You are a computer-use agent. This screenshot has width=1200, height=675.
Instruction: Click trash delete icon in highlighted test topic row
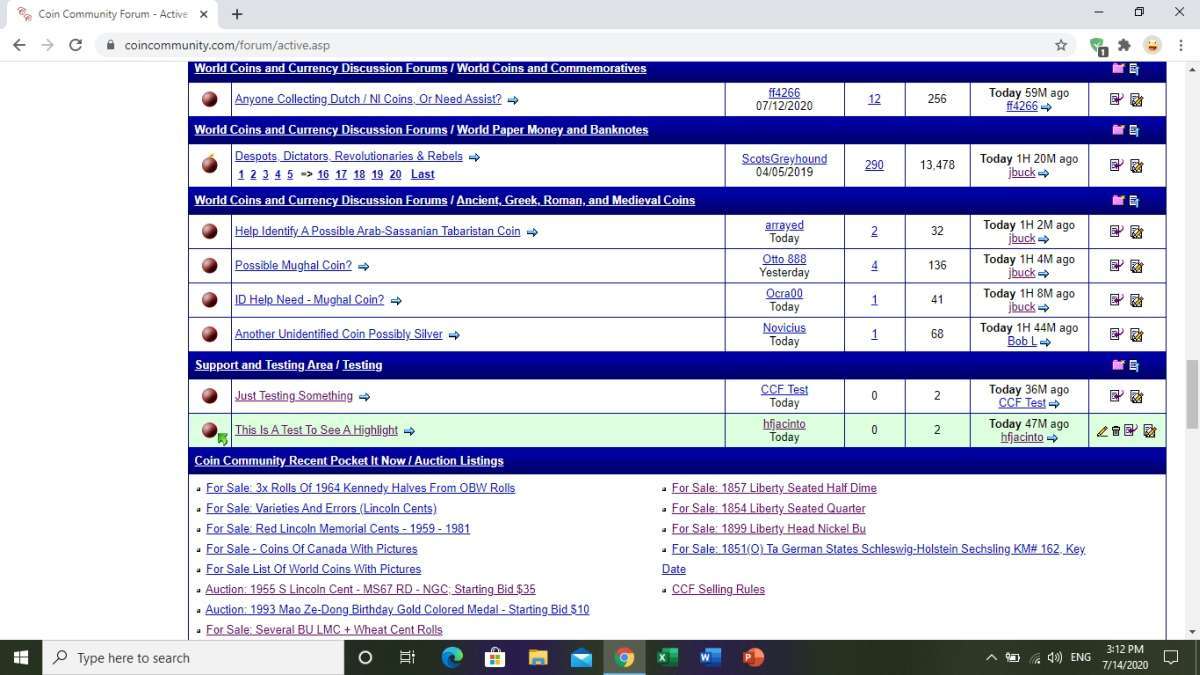click(1116, 431)
